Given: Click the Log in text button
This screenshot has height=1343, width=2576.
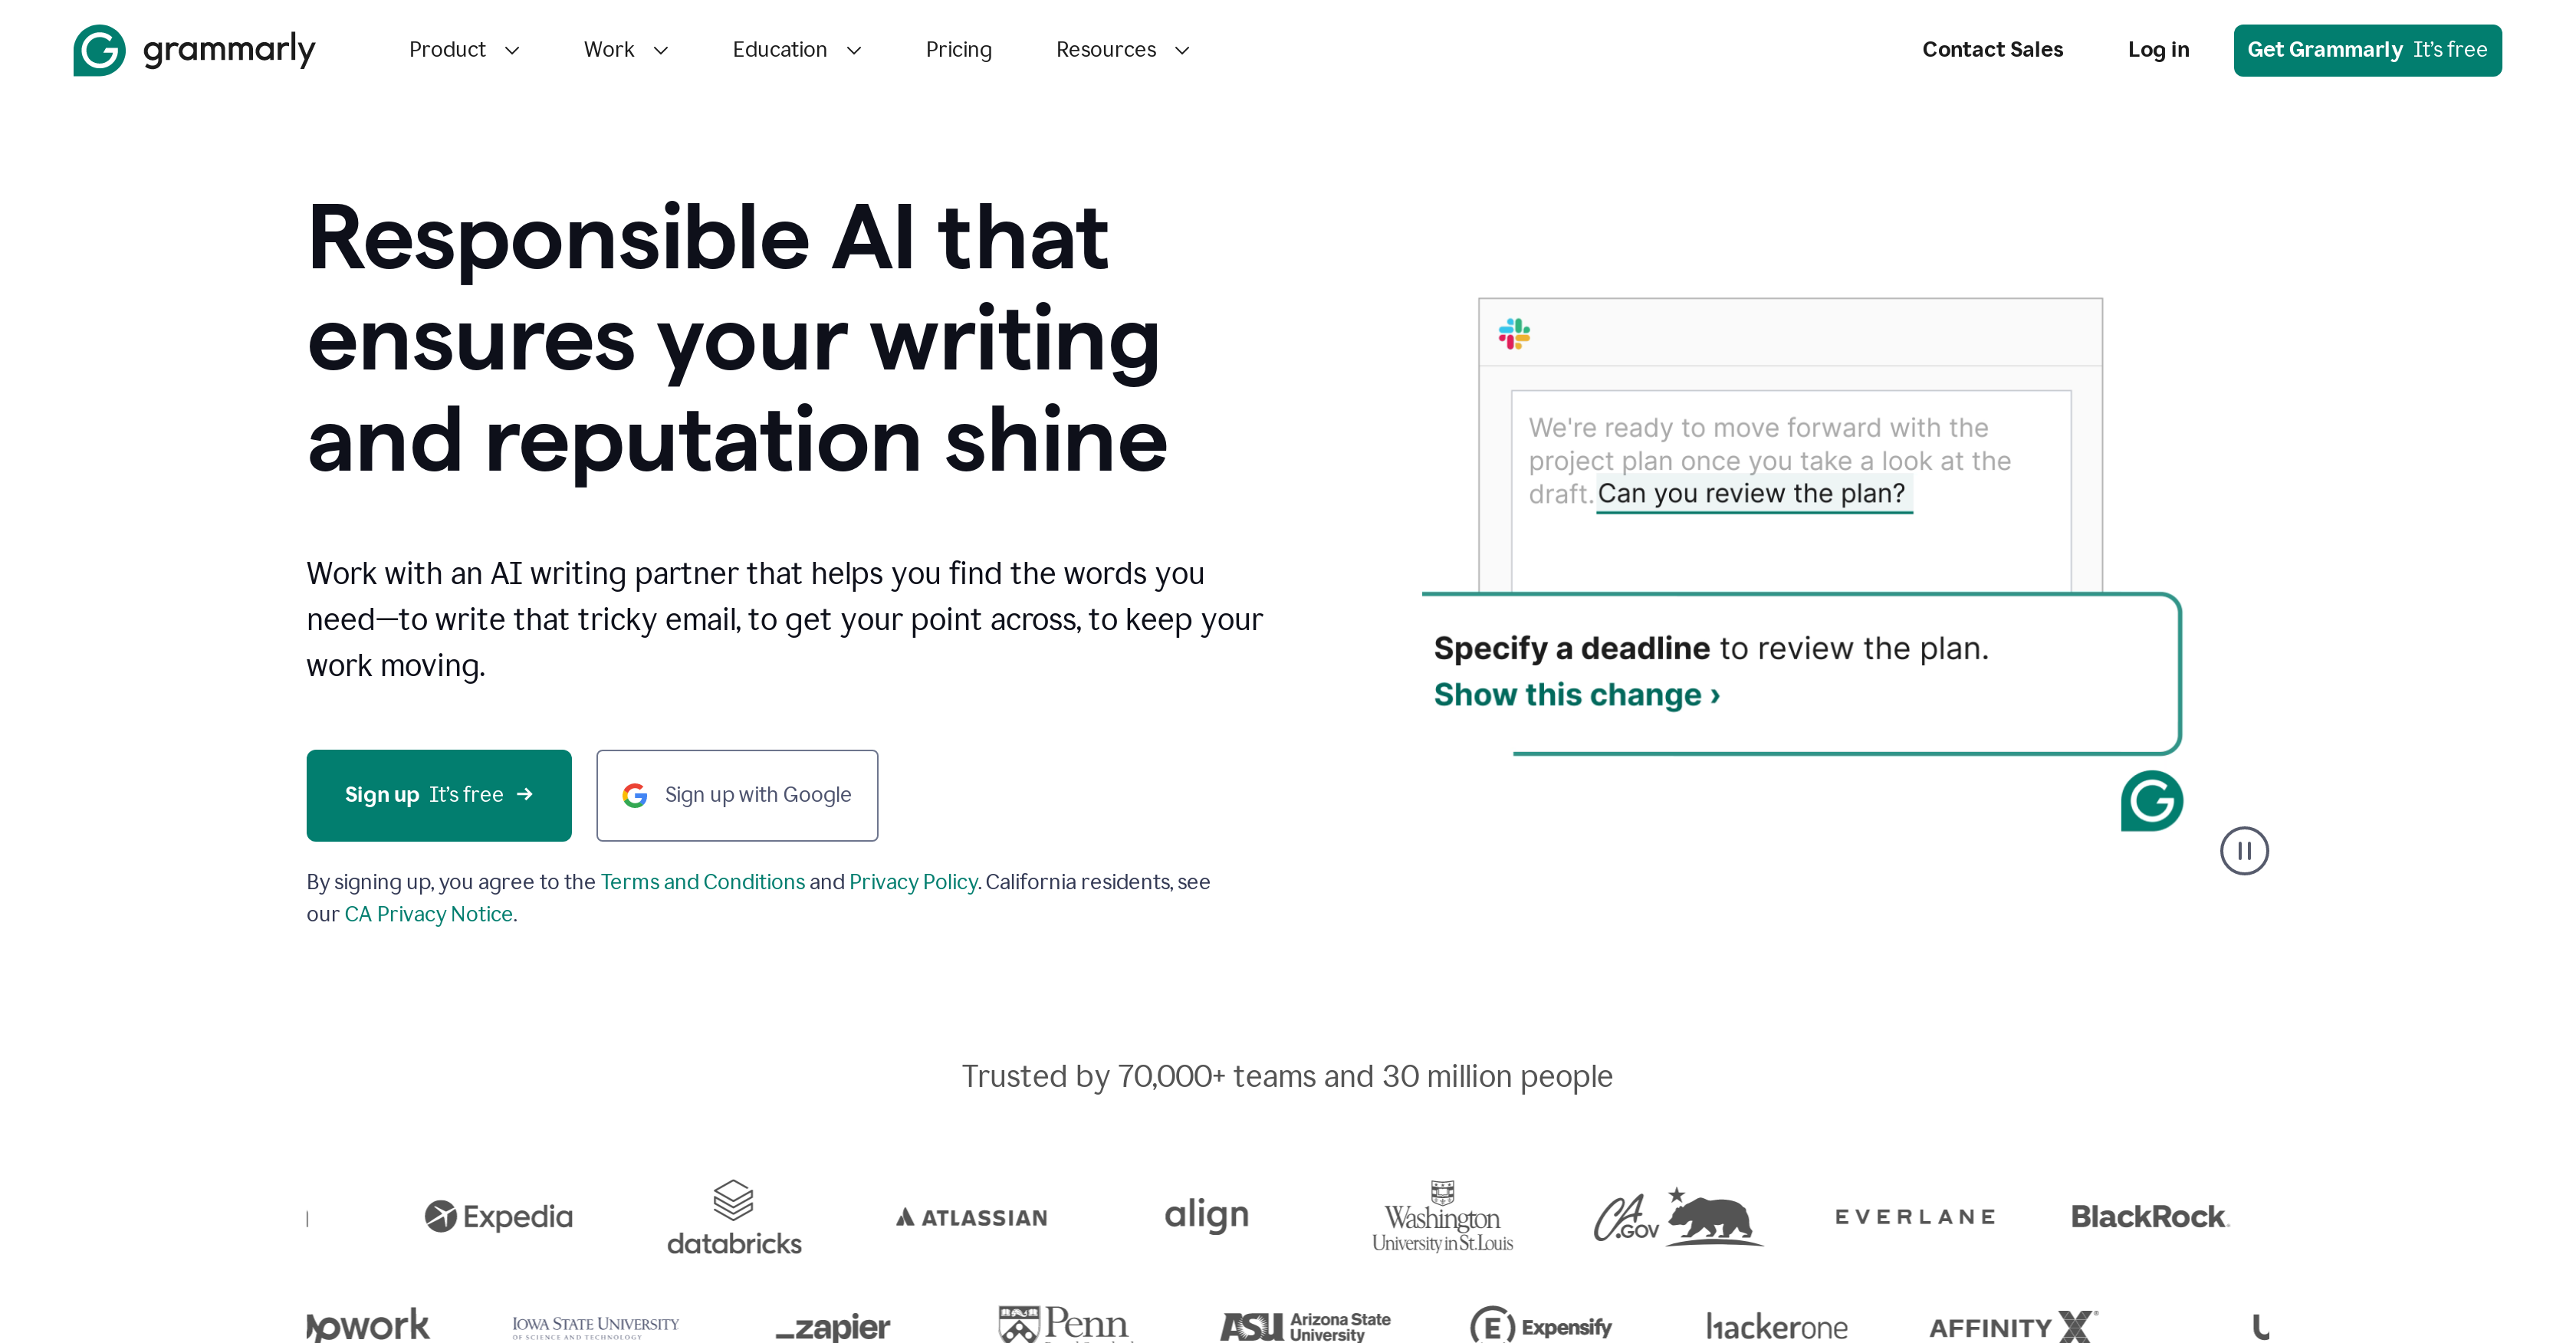Looking at the screenshot, I should tap(2157, 48).
